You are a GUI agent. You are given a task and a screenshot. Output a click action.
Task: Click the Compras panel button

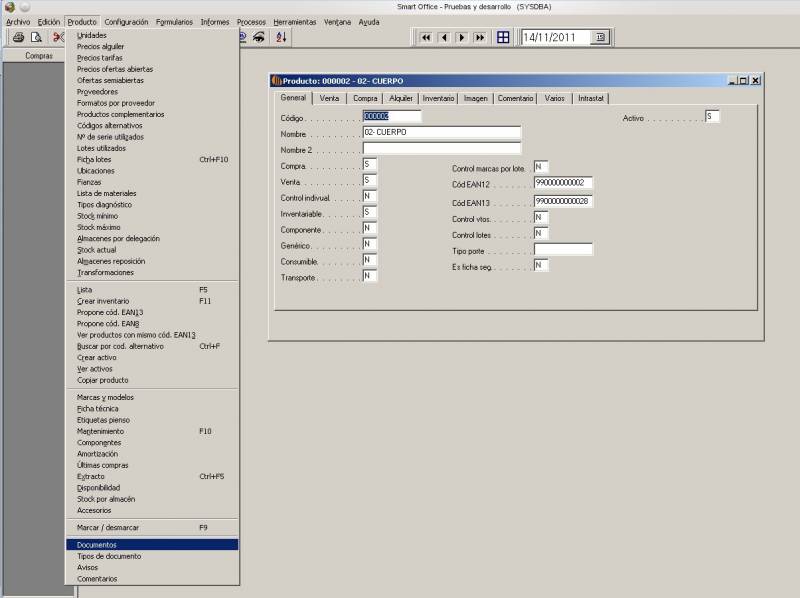coord(39,56)
